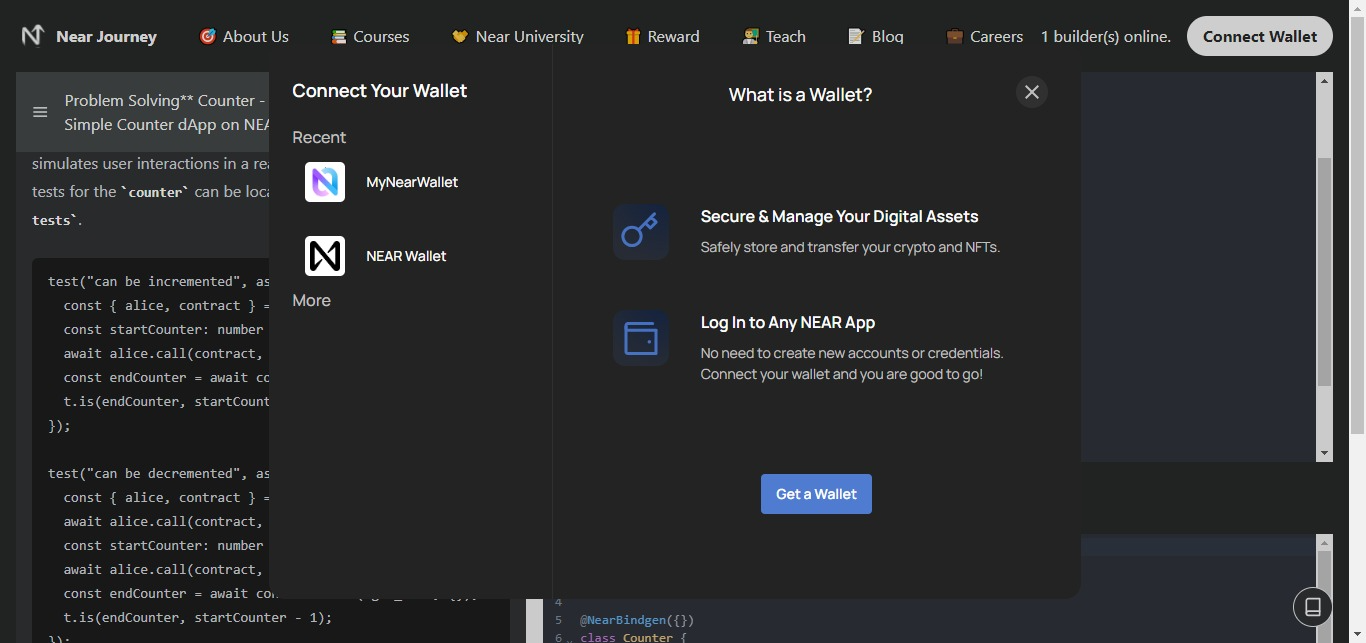The height and width of the screenshot is (643, 1366).
Task: Click the 'What is a Wallet?' heading
Action: click(800, 95)
